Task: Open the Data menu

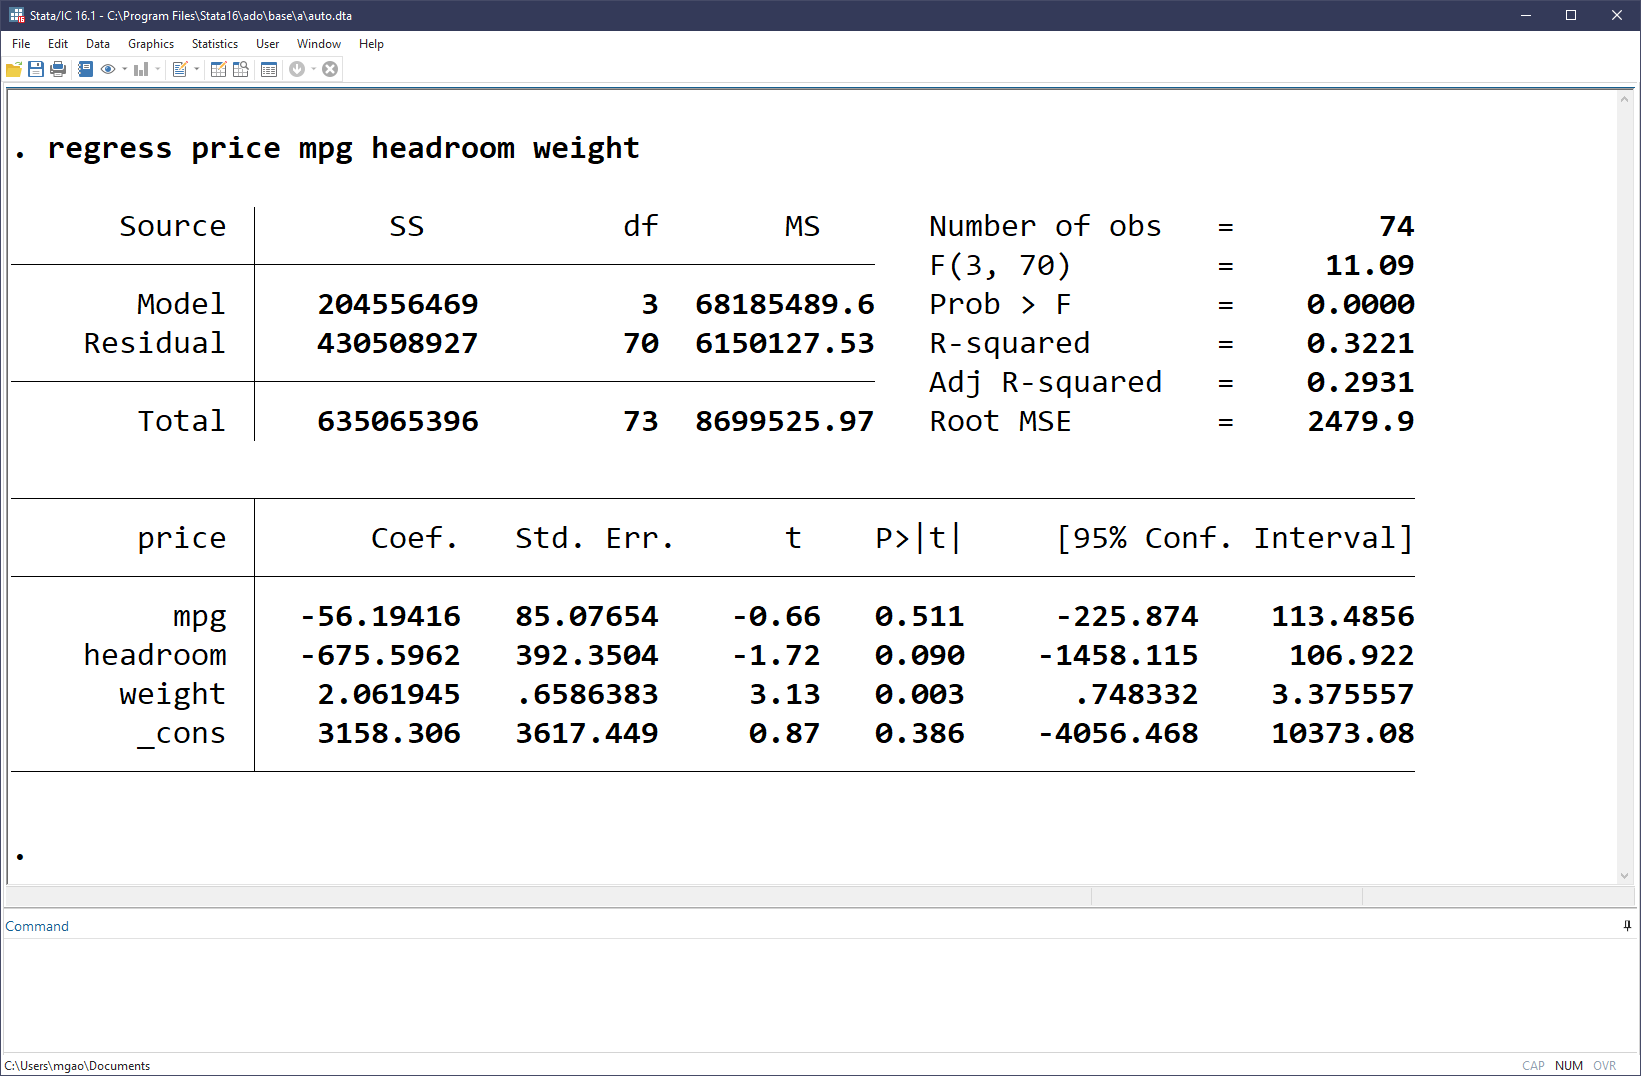Action: tap(98, 44)
